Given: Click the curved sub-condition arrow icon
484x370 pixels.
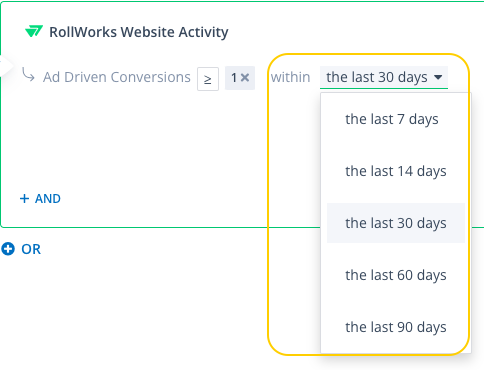Looking at the screenshot, I should coord(28,74).
